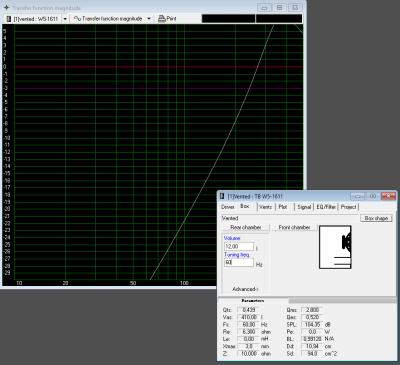Click the Box shape button
400x365 pixels.
pyautogui.click(x=376, y=218)
